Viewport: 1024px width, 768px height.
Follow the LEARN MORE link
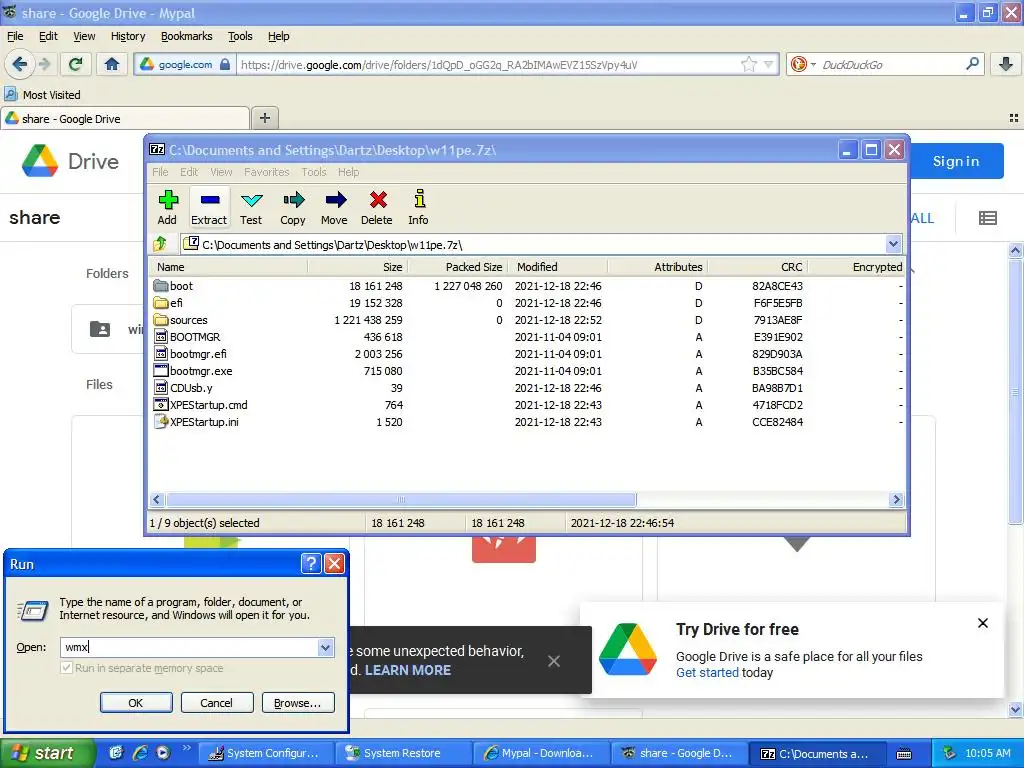(408, 670)
